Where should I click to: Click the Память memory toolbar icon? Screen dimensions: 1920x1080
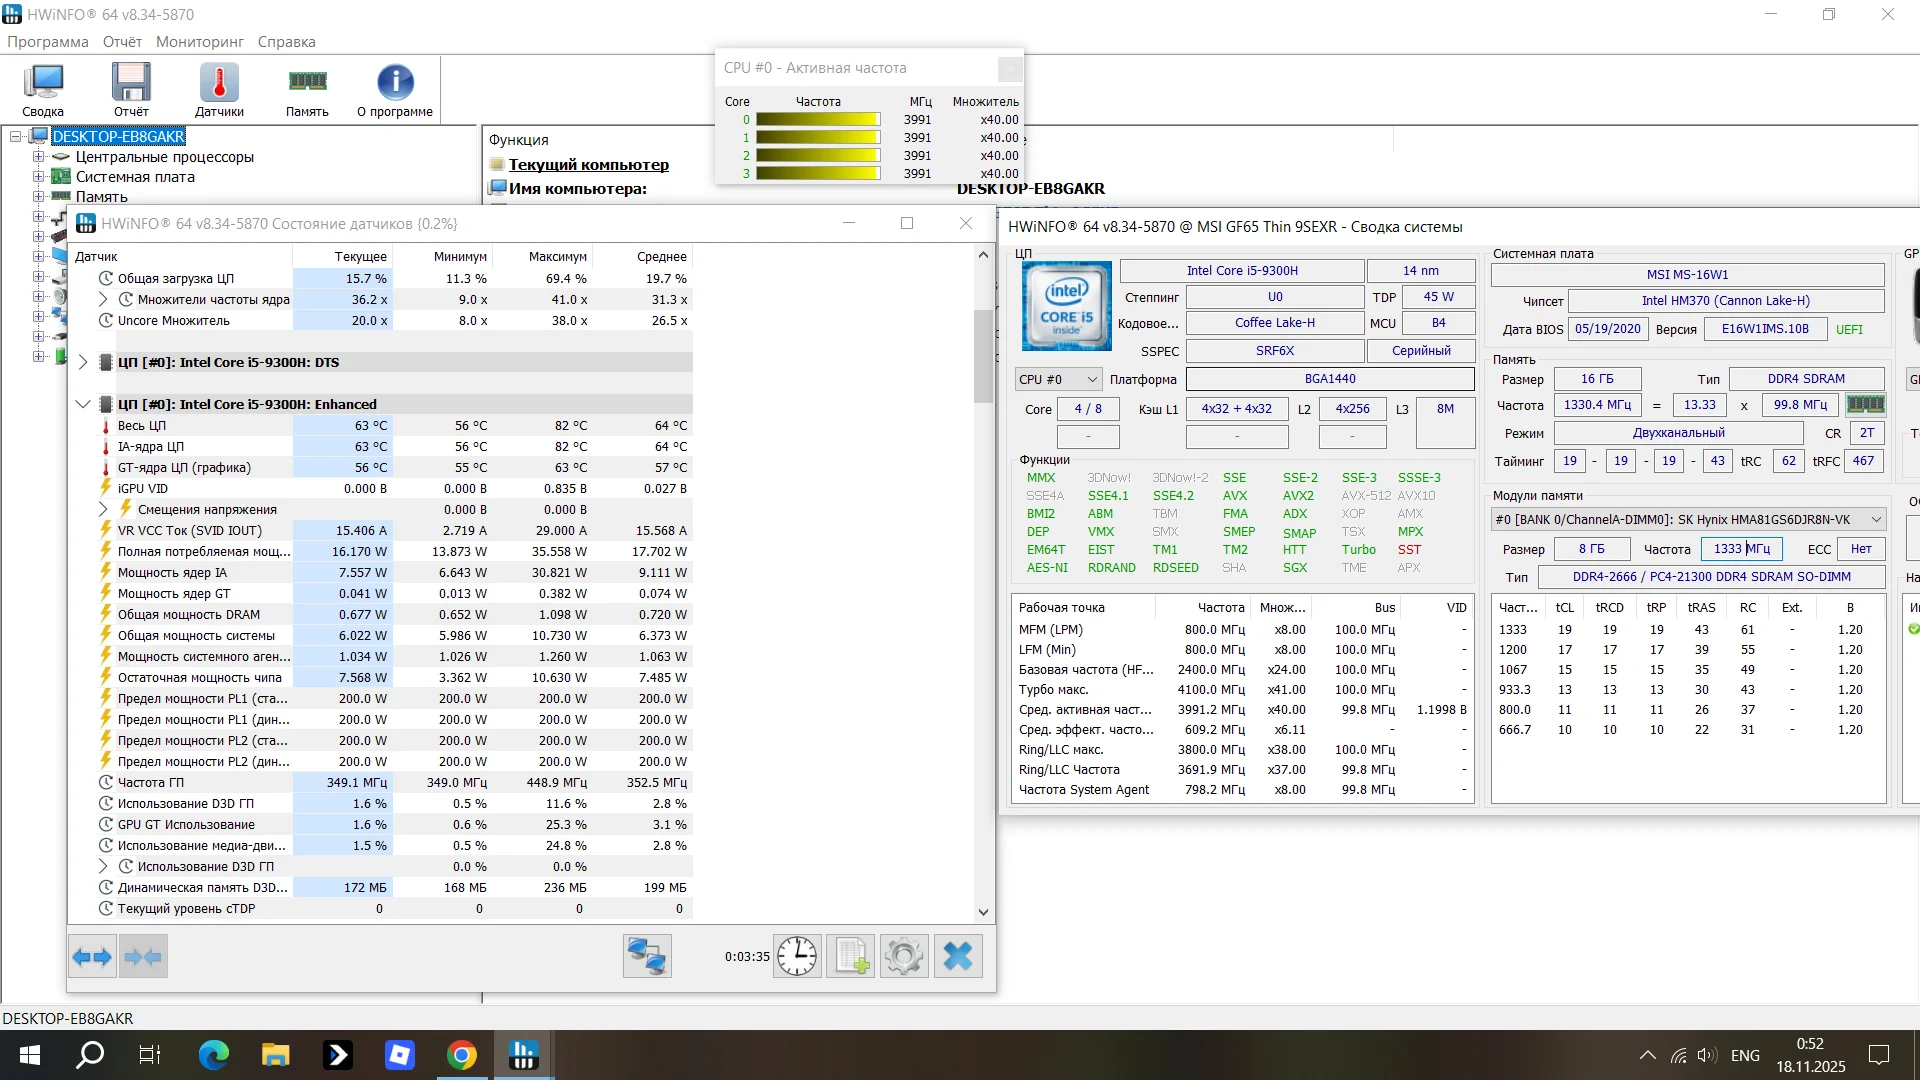(x=307, y=89)
